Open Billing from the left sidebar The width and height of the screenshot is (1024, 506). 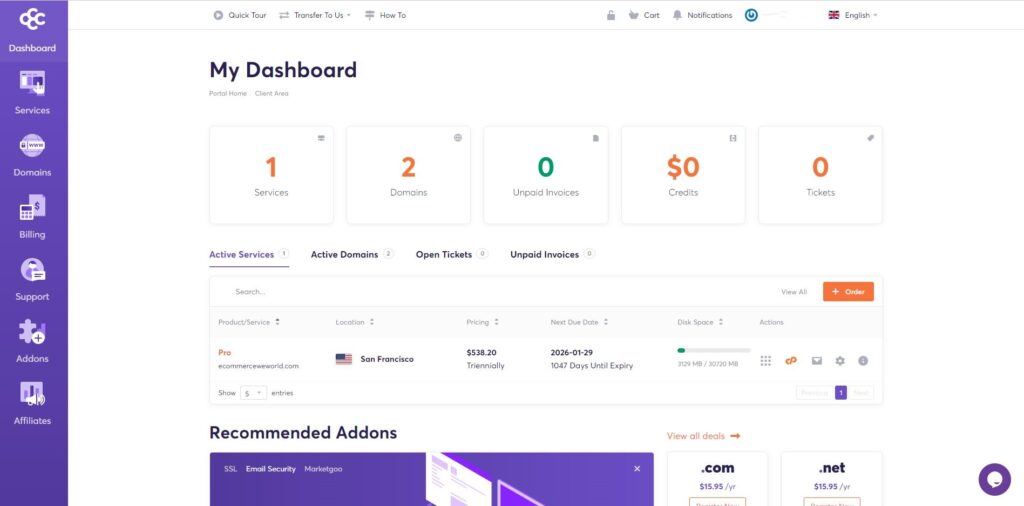click(x=32, y=217)
